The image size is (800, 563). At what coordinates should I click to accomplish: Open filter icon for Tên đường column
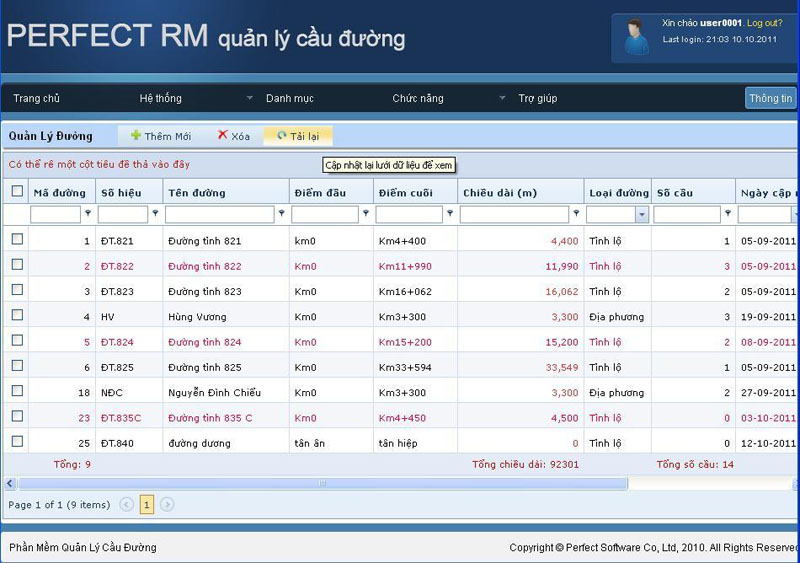coord(282,213)
